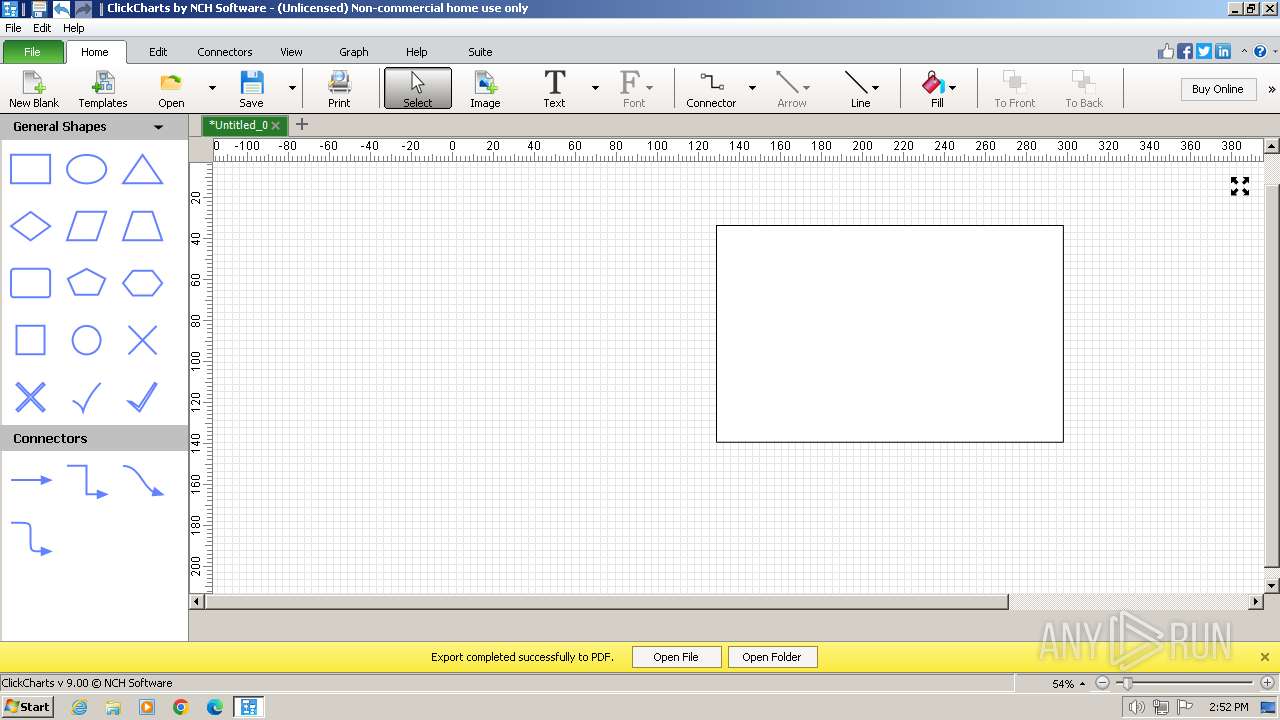The height and width of the screenshot is (720, 1280).
Task: Pick the trapezoid shape
Action: [x=142, y=226]
